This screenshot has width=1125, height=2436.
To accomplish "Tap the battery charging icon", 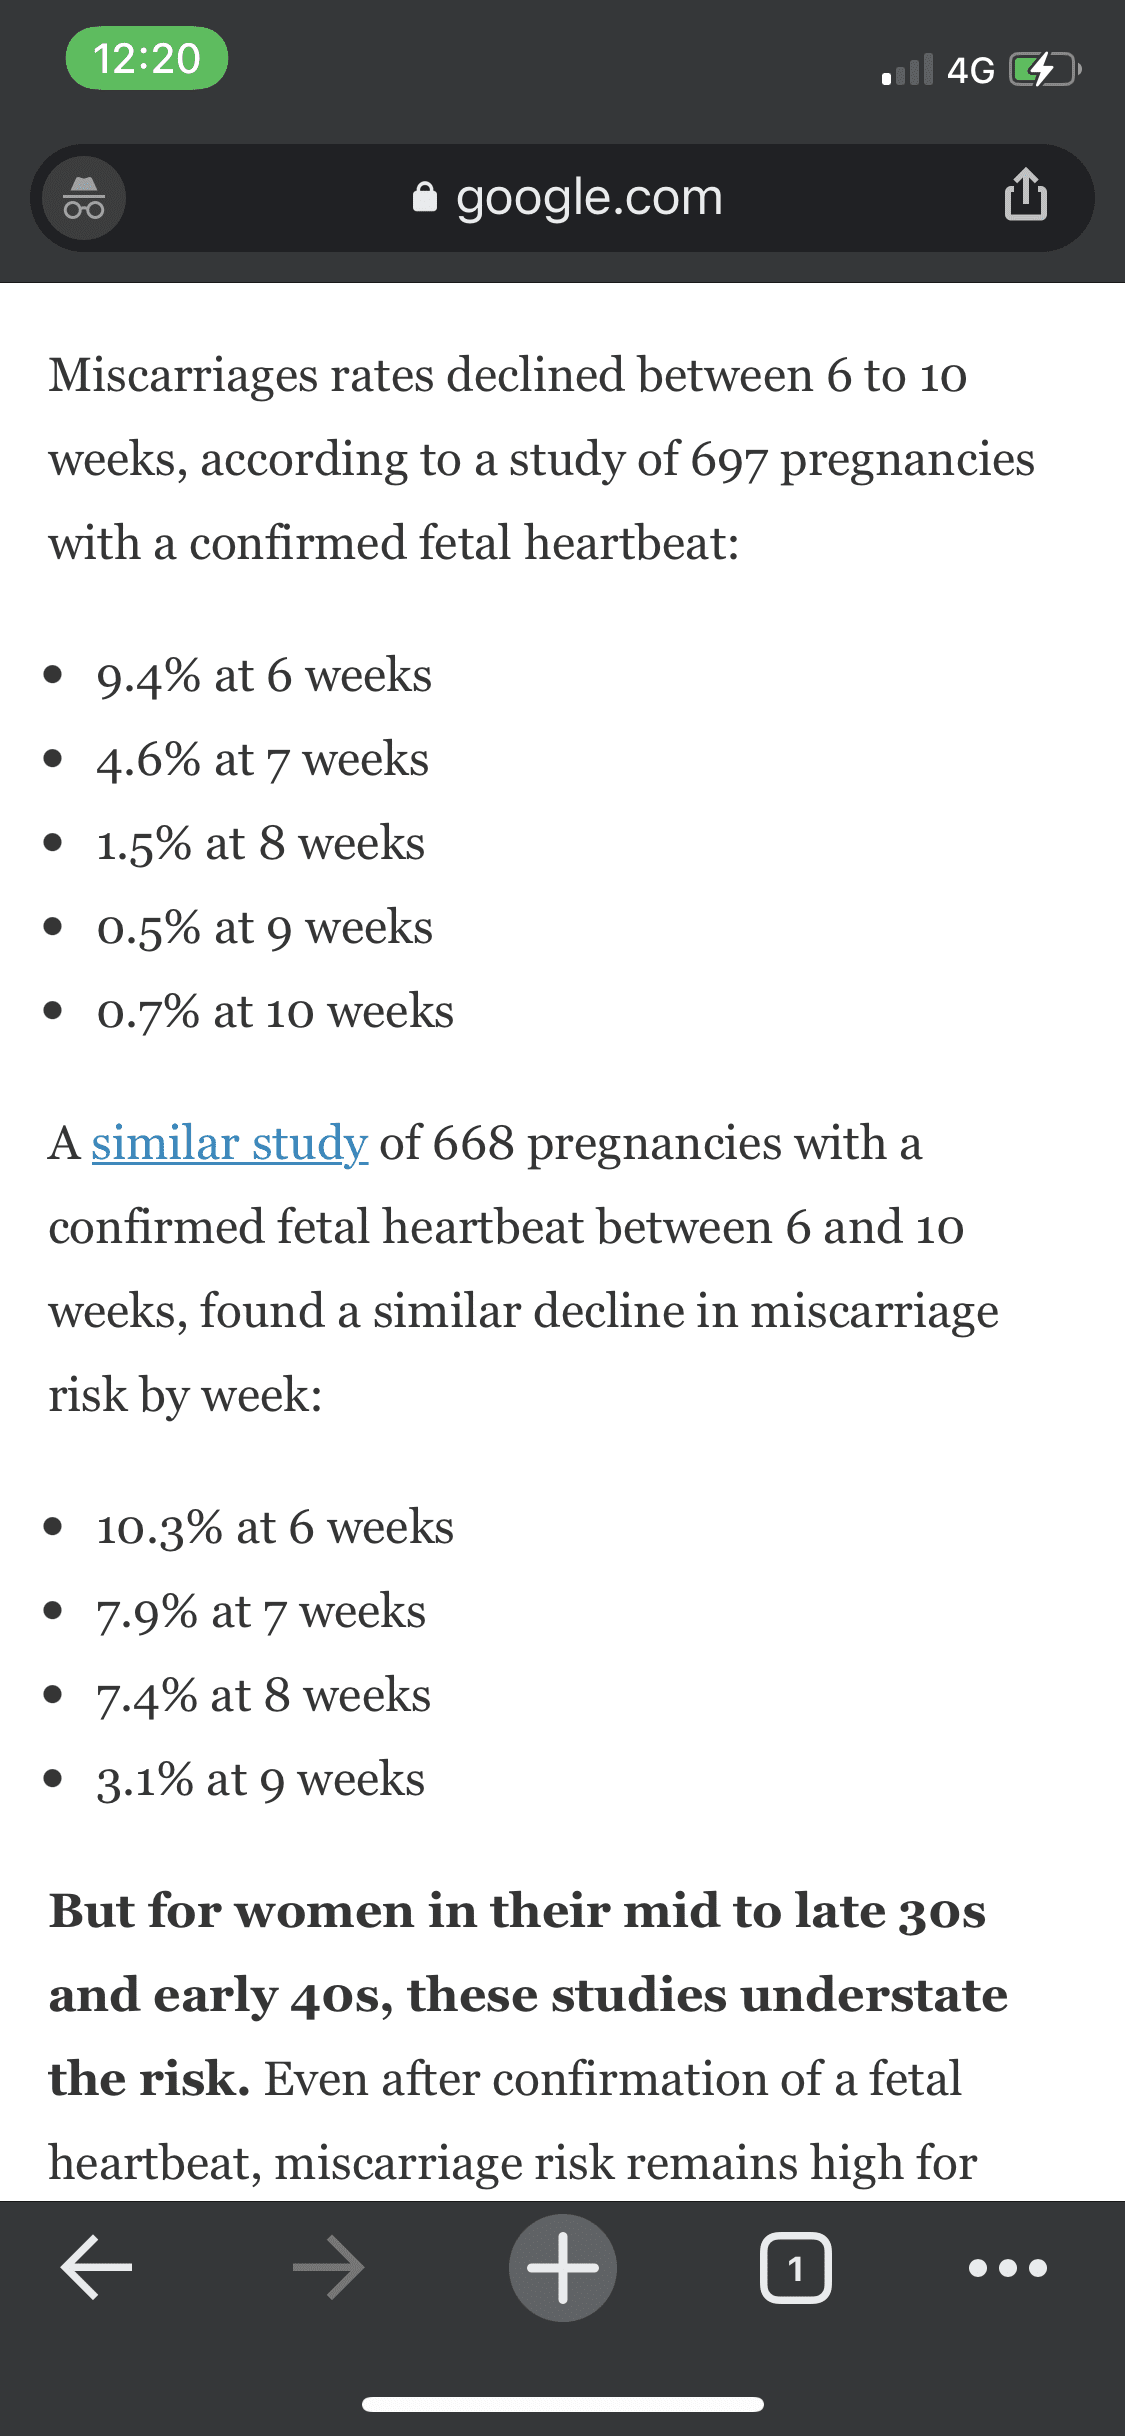I will click(1045, 70).
